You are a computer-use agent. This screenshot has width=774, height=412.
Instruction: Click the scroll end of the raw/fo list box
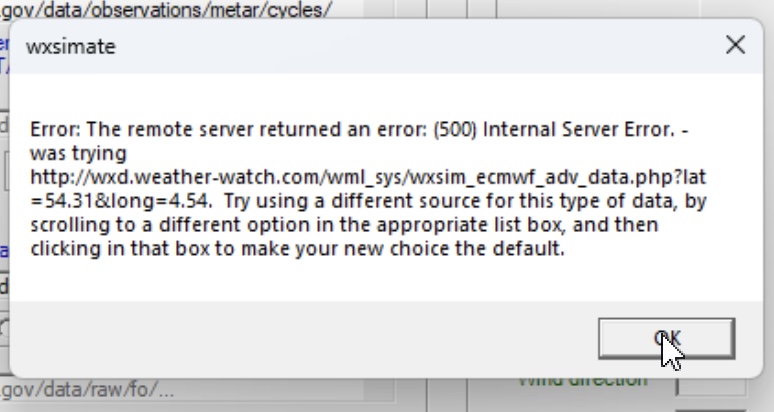[379, 390]
